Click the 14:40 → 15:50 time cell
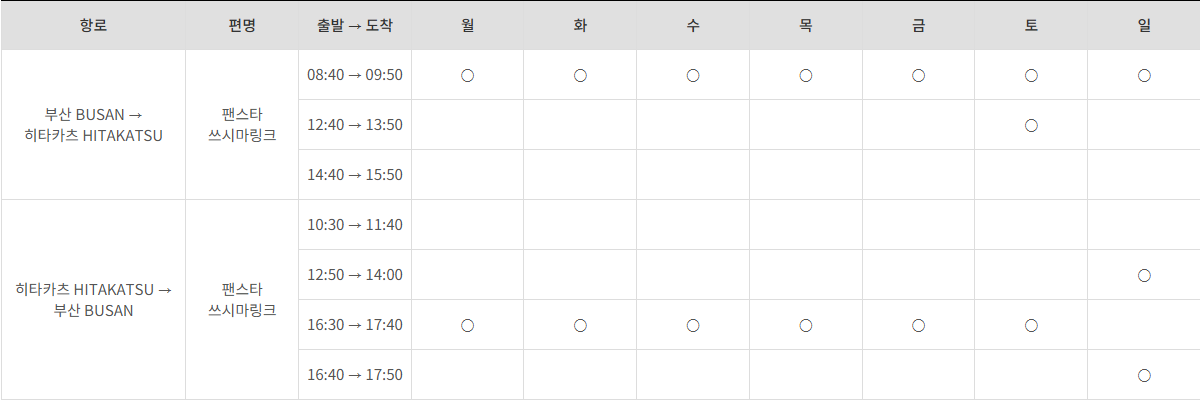The height and width of the screenshot is (403, 1200). click(x=355, y=175)
